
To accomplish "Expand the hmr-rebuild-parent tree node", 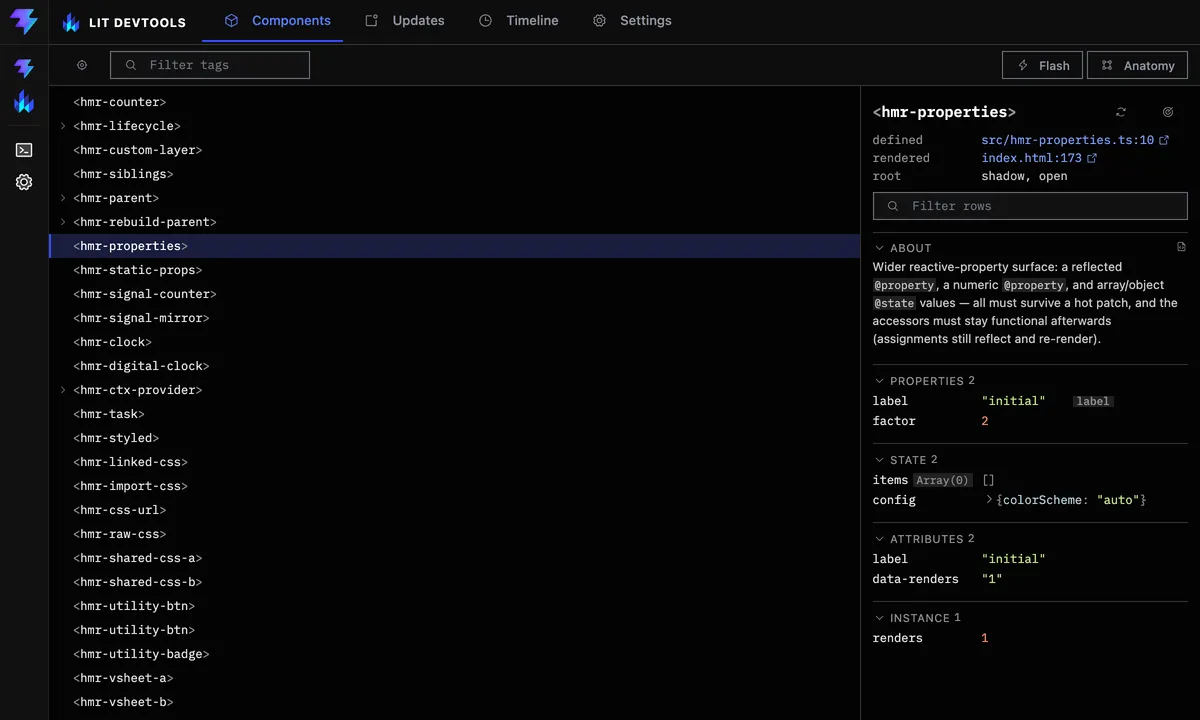I will coord(63,222).
